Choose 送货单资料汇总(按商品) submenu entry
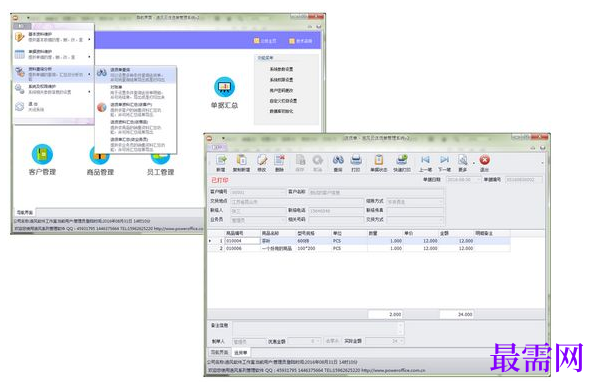 click(x=136, y=127)
